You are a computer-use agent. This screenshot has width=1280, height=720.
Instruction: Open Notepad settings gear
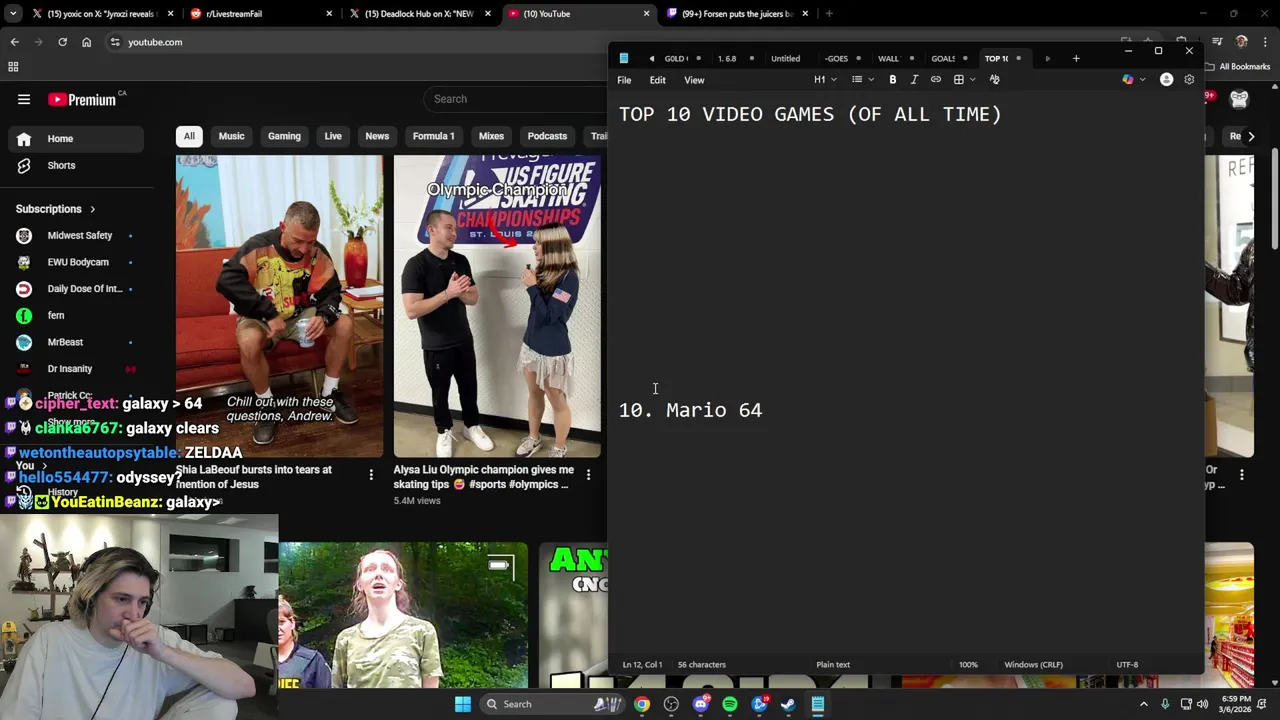(1189, 80)
